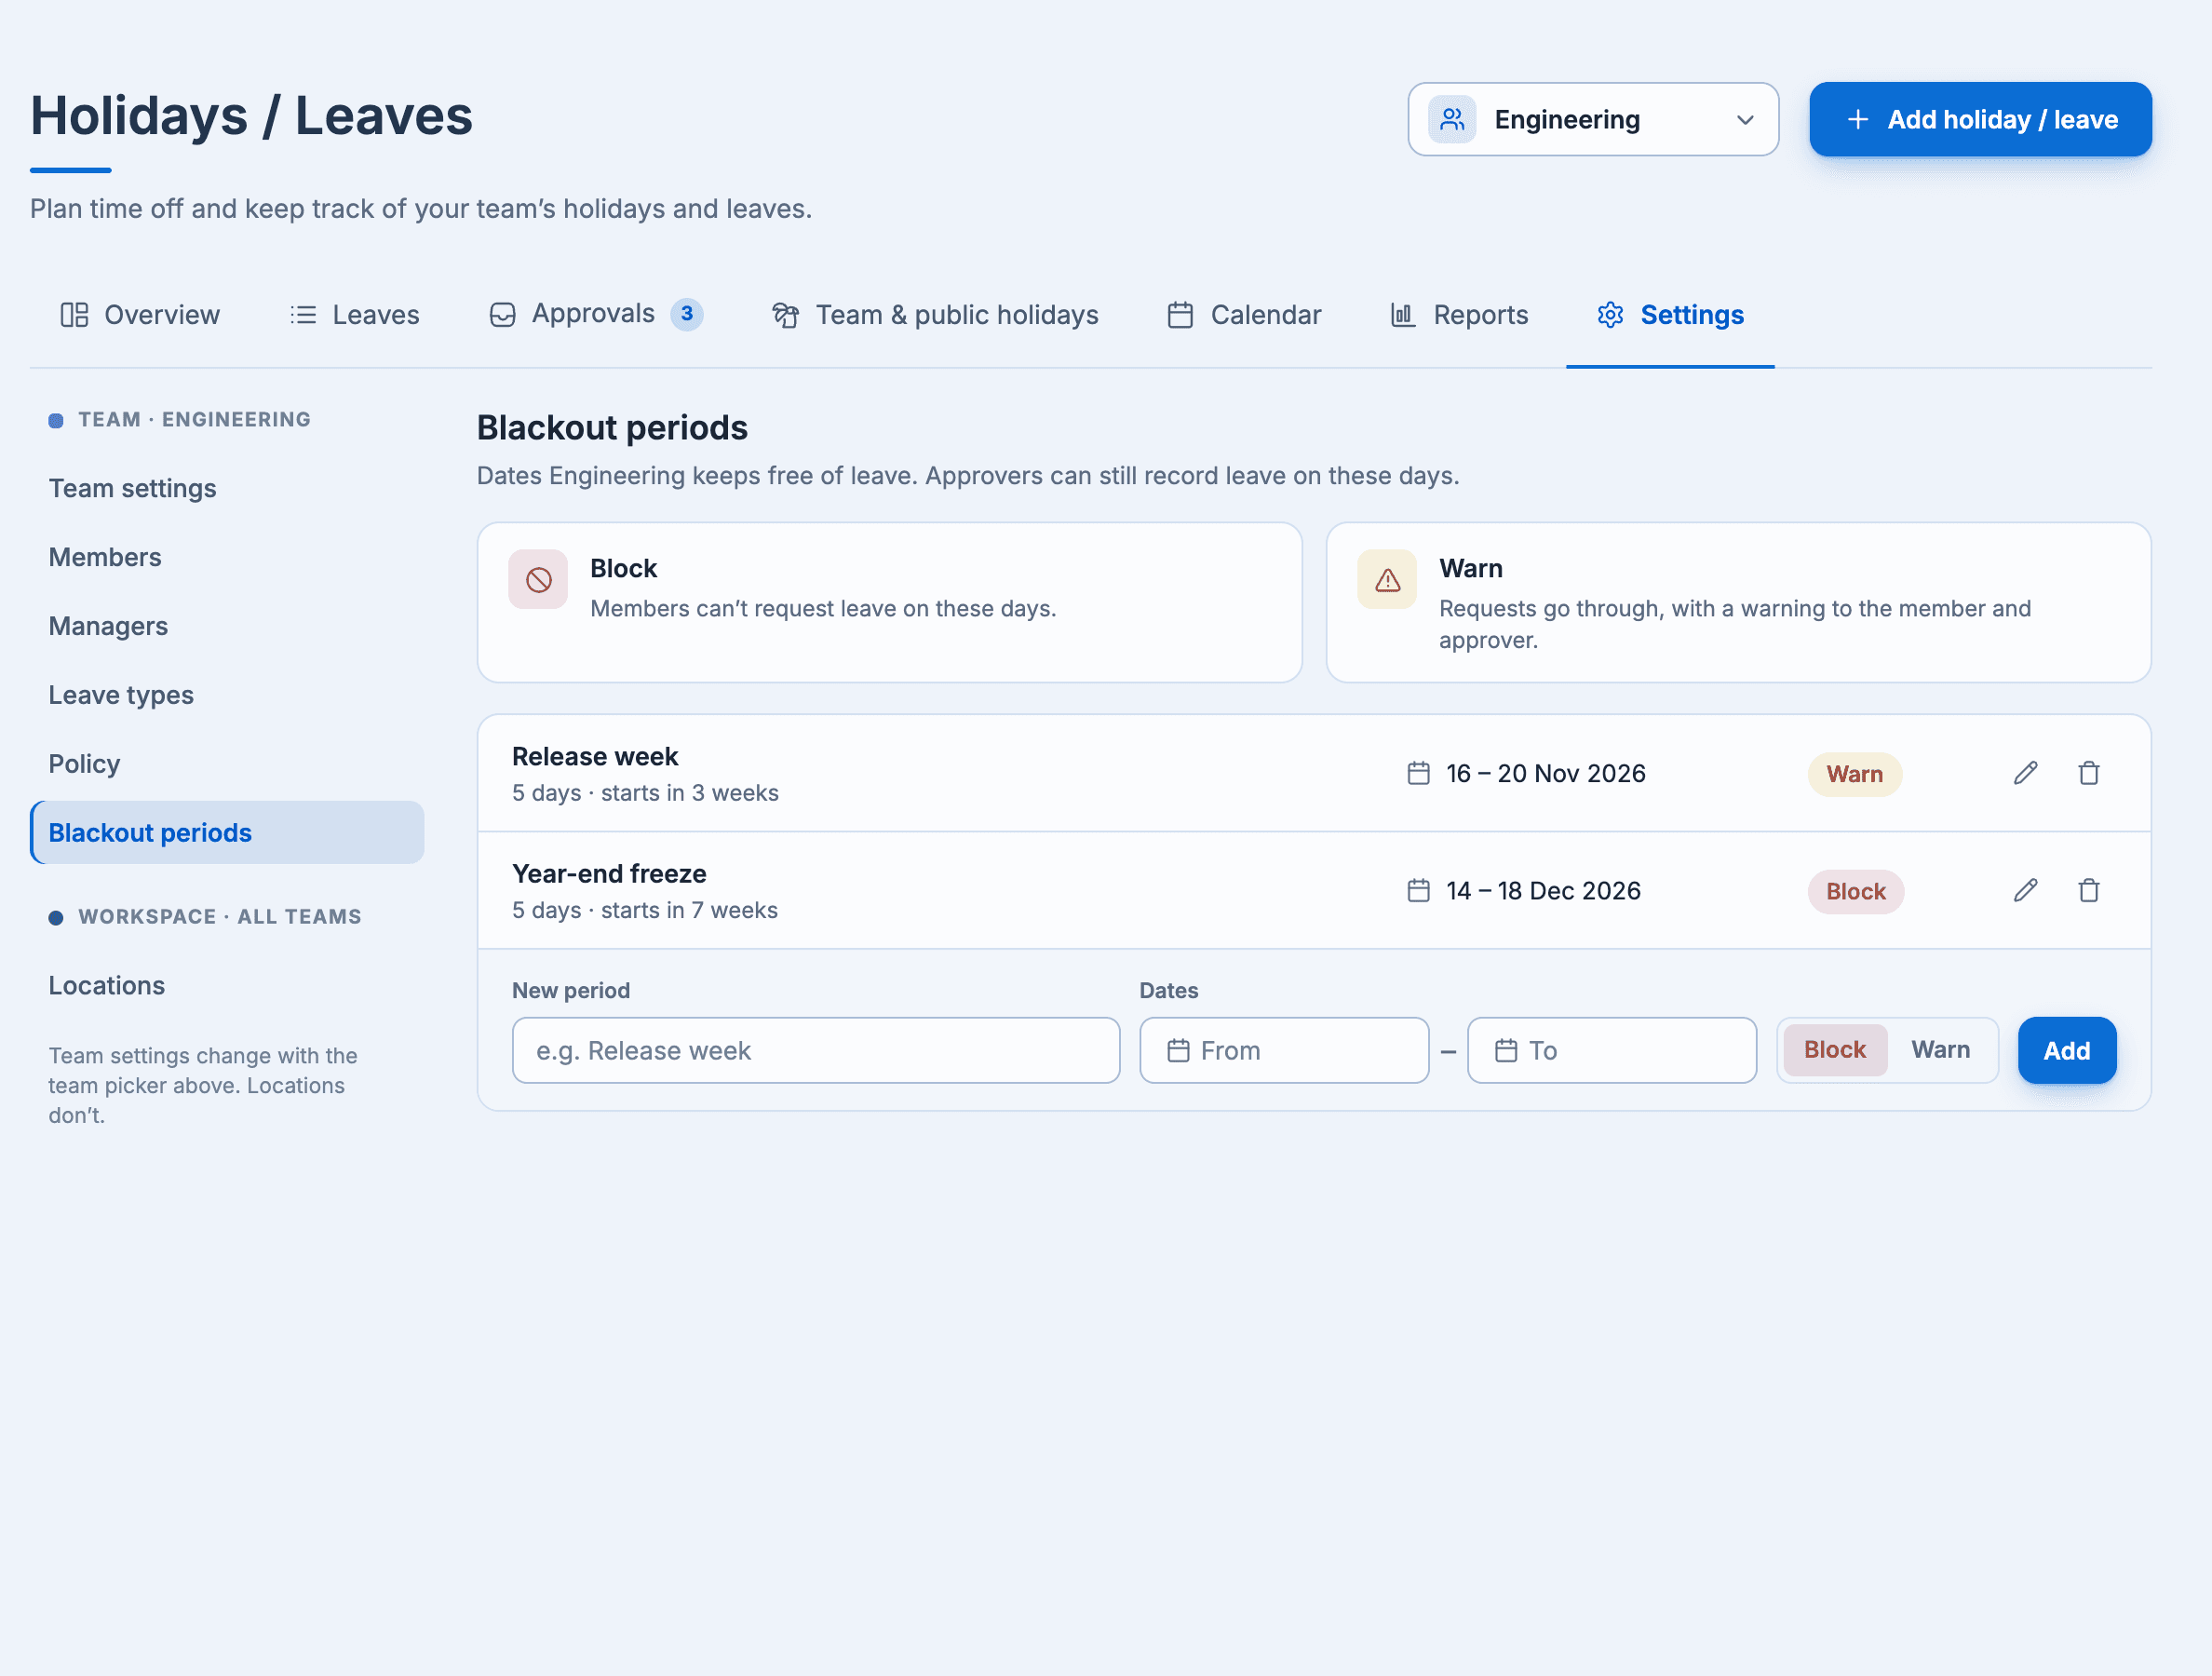The height and width of the screenshot is (1676, 2212).
Task: Open Team & public holidays tab
Action: point(935,315)
